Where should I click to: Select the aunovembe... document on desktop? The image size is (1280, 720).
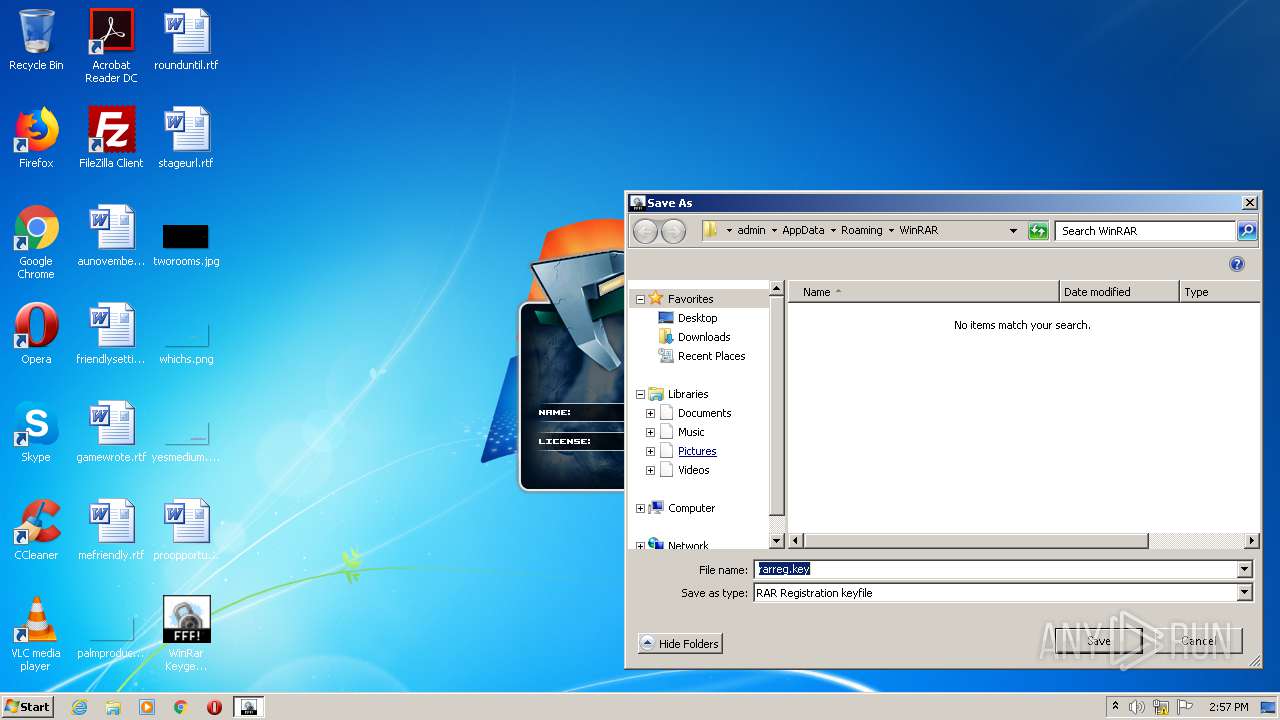click(x=111, y=236)
